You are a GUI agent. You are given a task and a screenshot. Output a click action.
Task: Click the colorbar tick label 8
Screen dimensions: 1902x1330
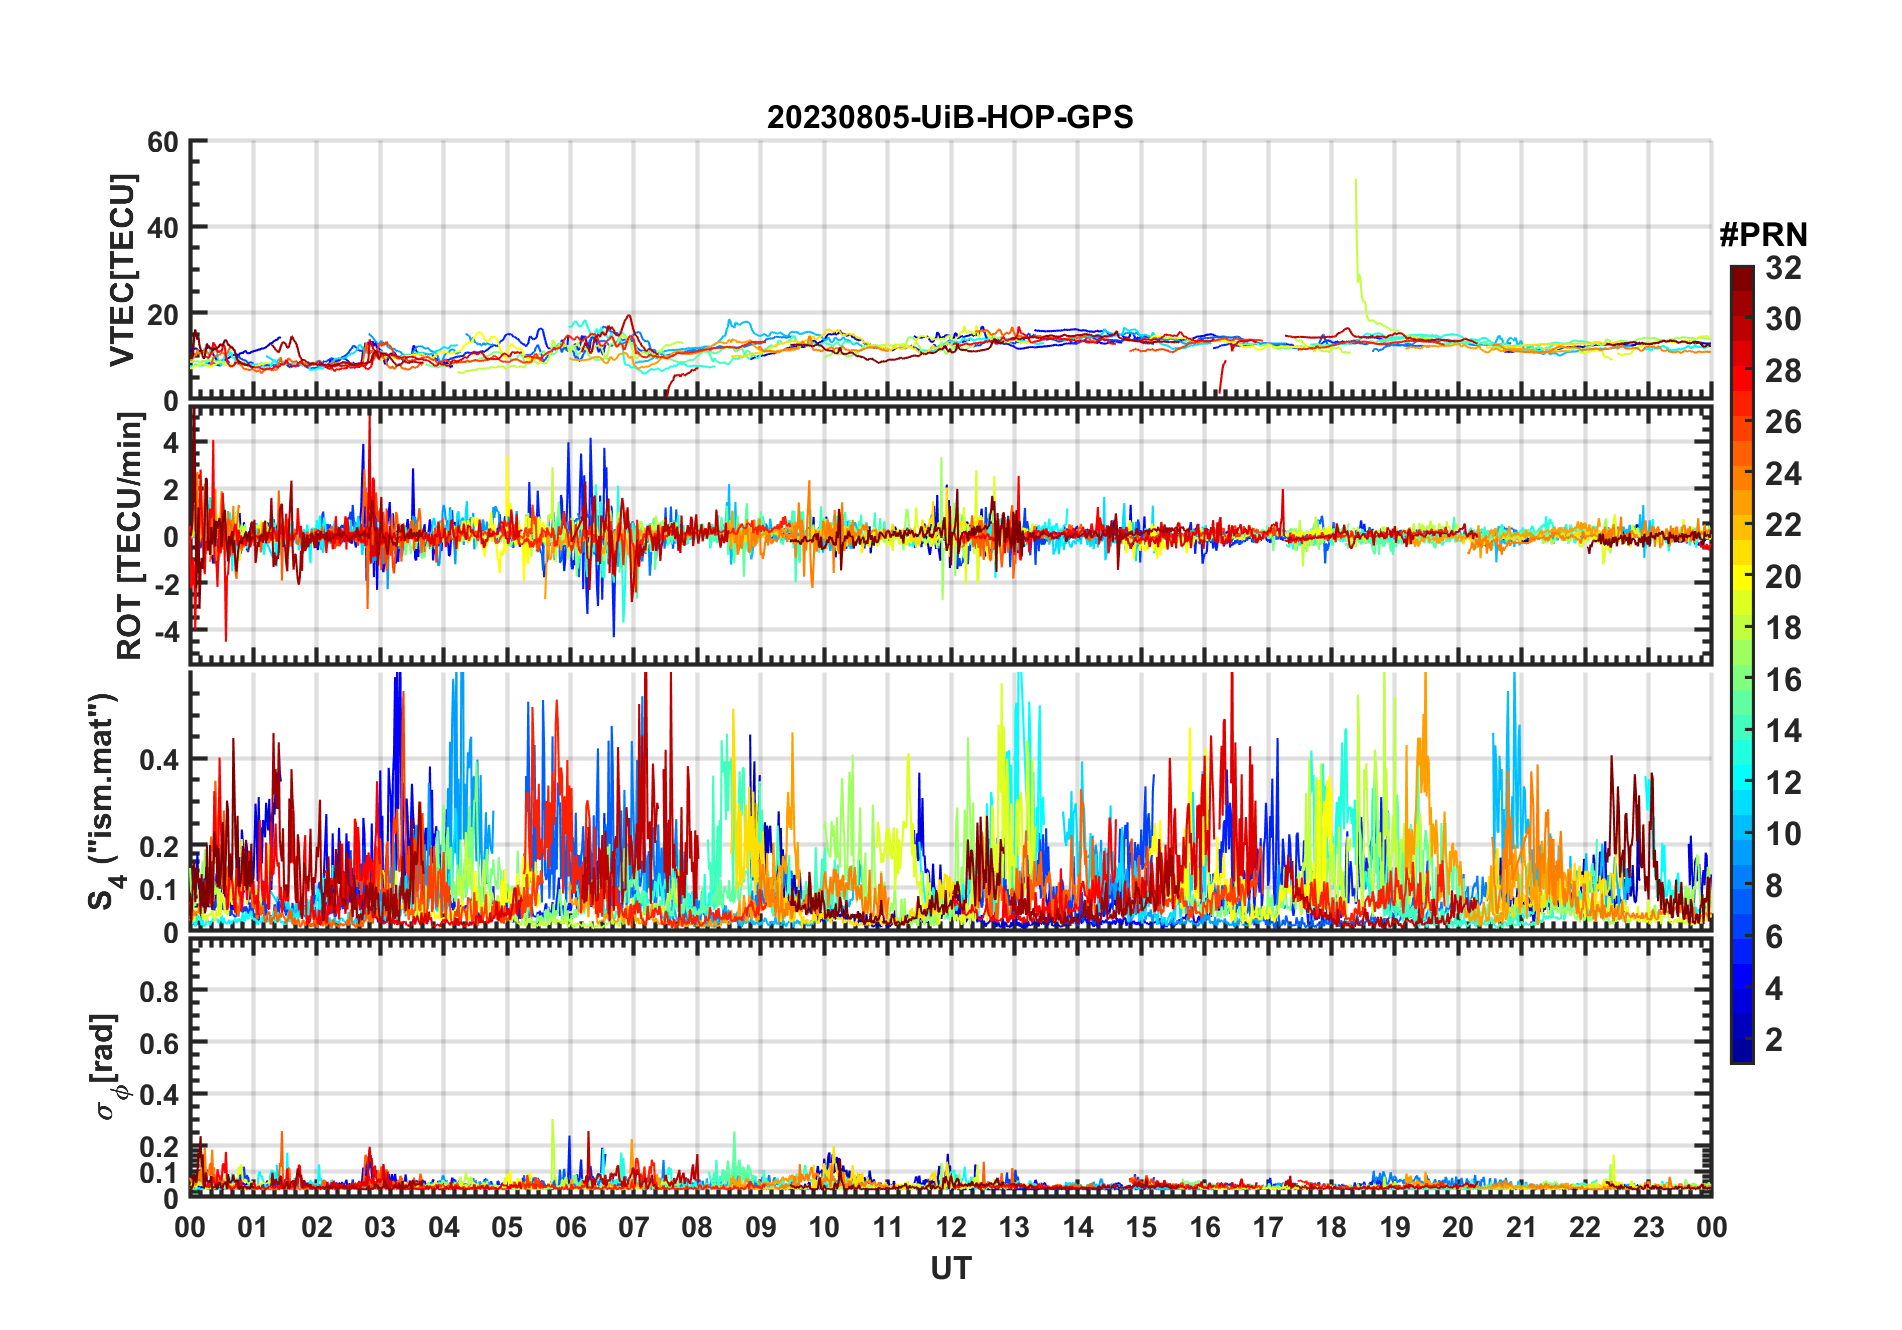click(x=1774, y=886)
